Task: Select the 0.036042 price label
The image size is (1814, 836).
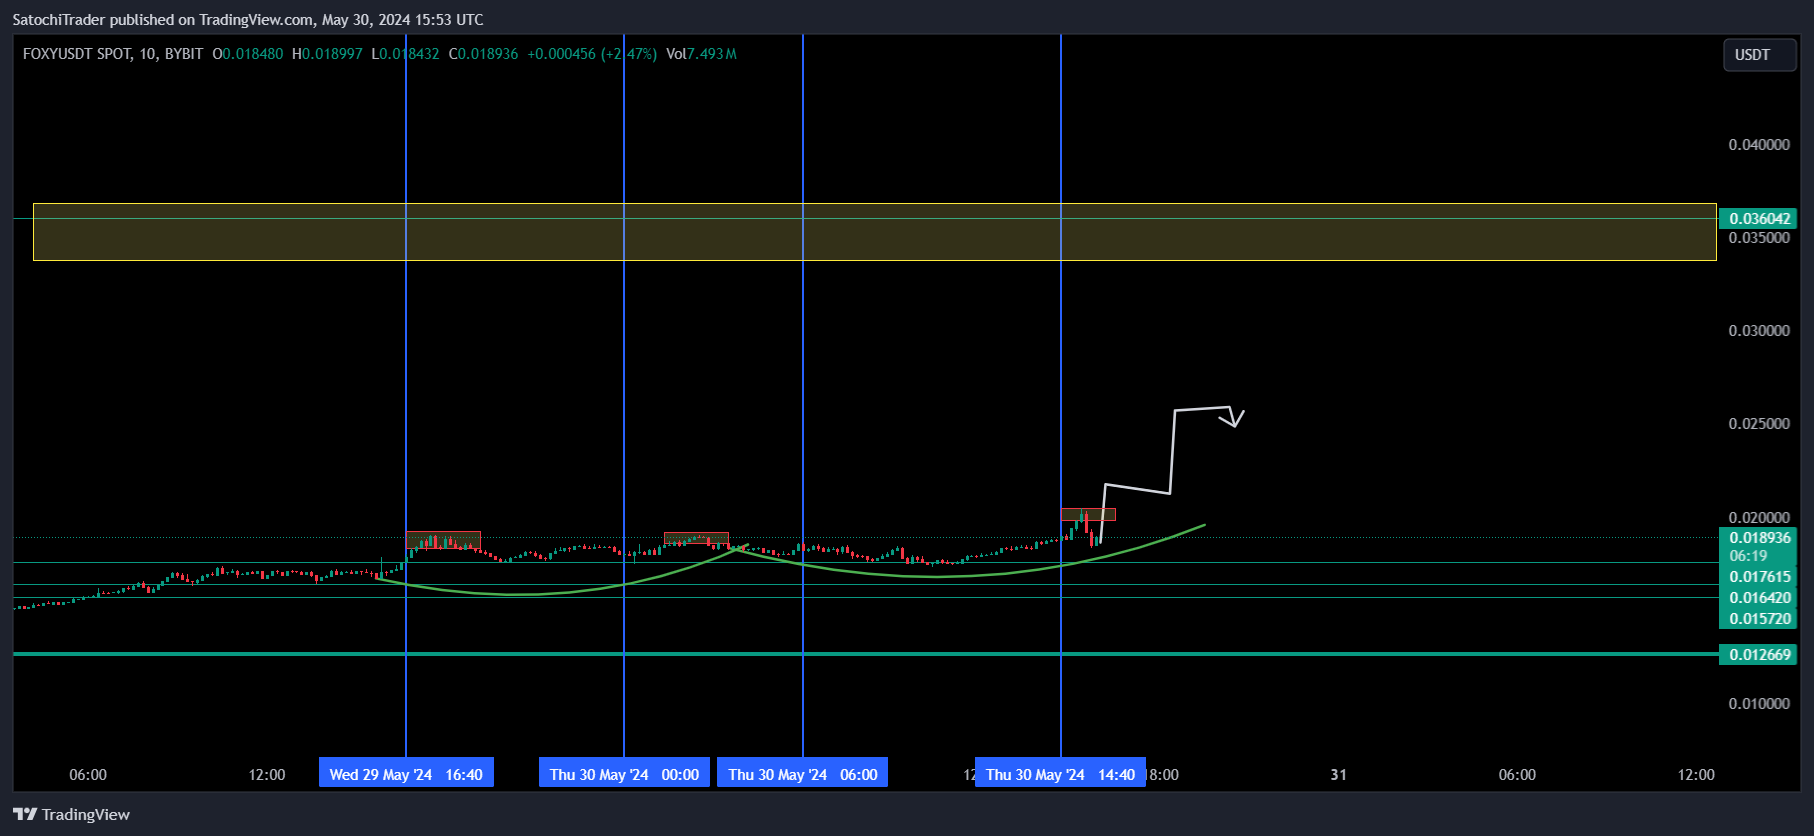Action: pos(1759,218)
